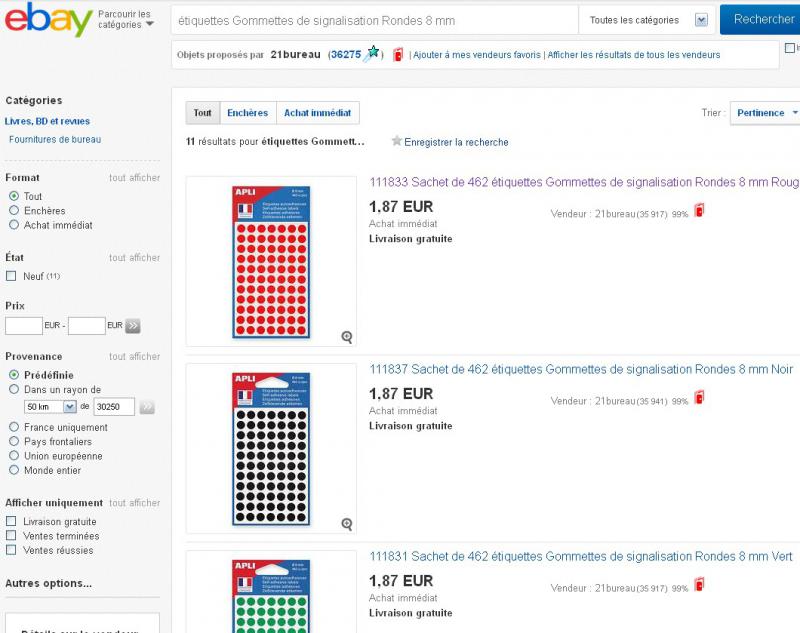
Task: Open the Pertinence sort dropdown
Action: [766, 113]
